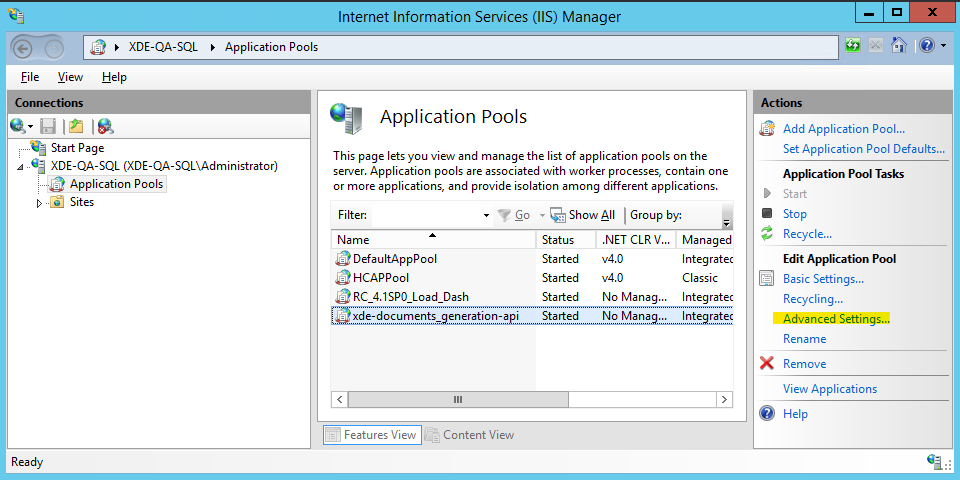The width and height of the screenshot is (960, 480).
Task: Click the forward navigation arrow
Action: 54,48
